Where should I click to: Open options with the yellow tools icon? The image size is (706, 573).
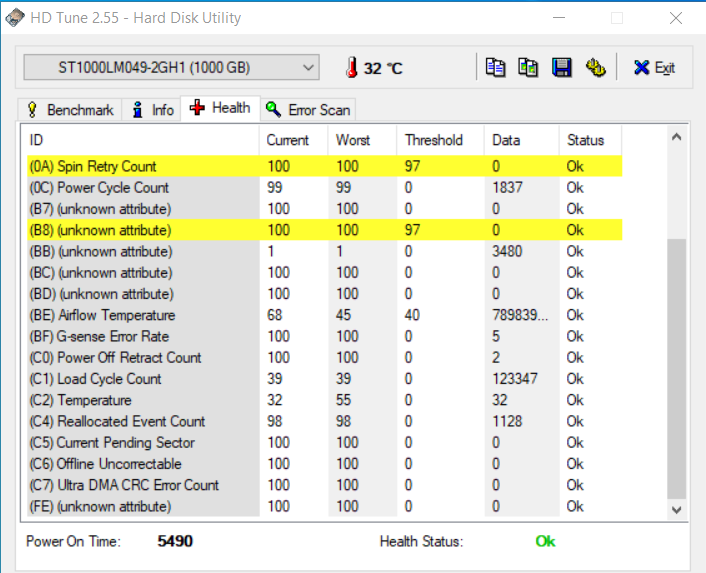(595, 68)
